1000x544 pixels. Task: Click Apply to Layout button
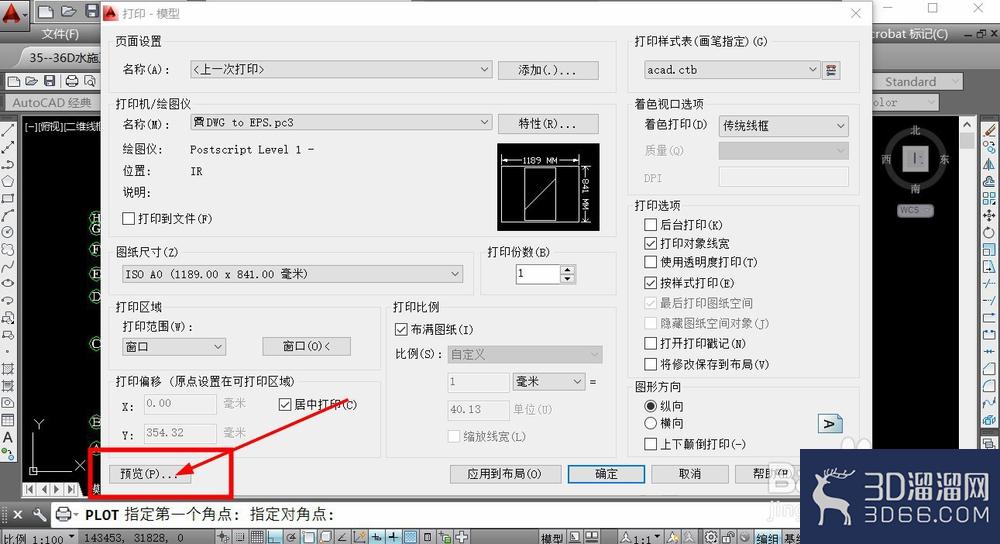click(x=505, y=474)
